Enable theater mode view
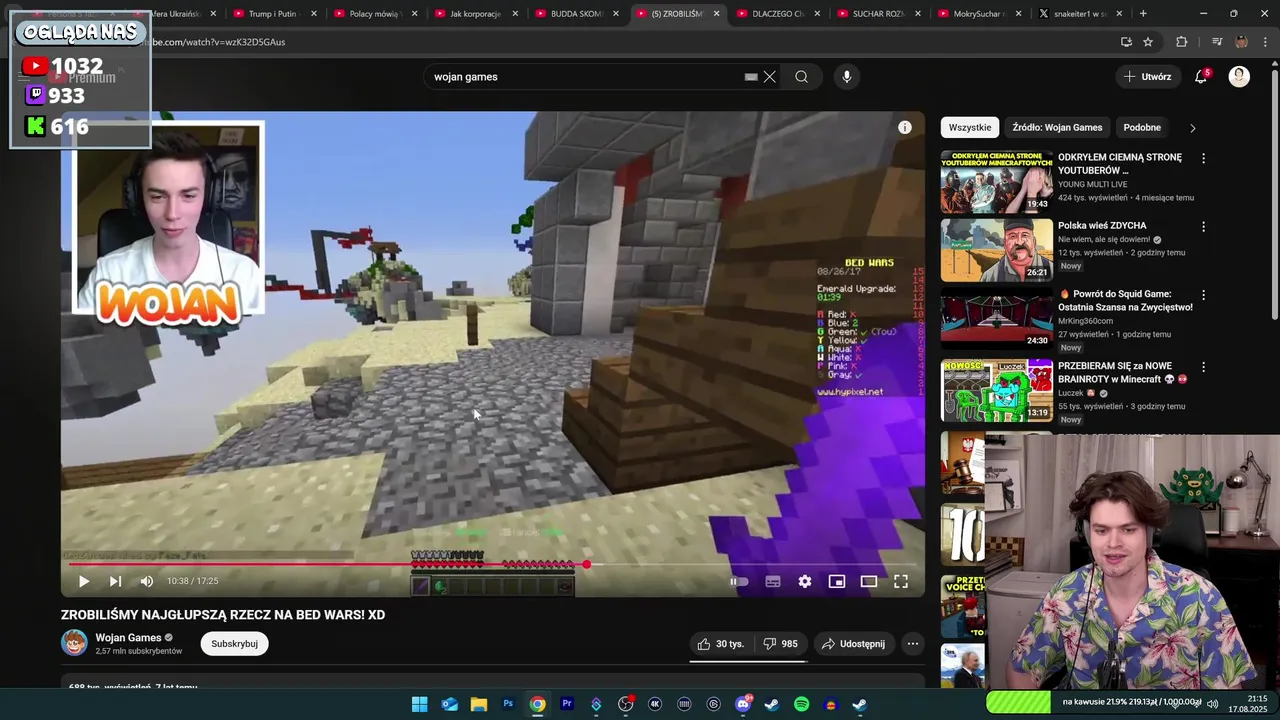This screenshot has height=720, width=1280. (x=869, y=581)
